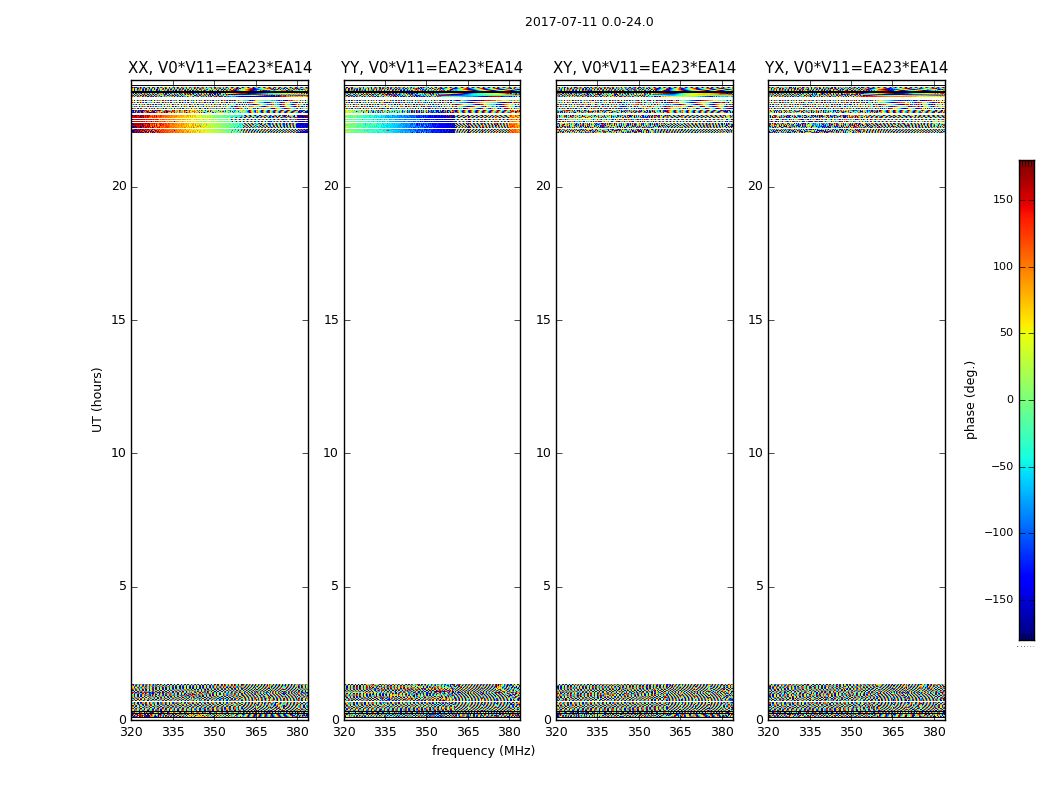The width and height of the screenshot is (1050, 800).
Task: Click the figure title 2017-07-11 0.0-24.0
Action: [x=589, y=21]
